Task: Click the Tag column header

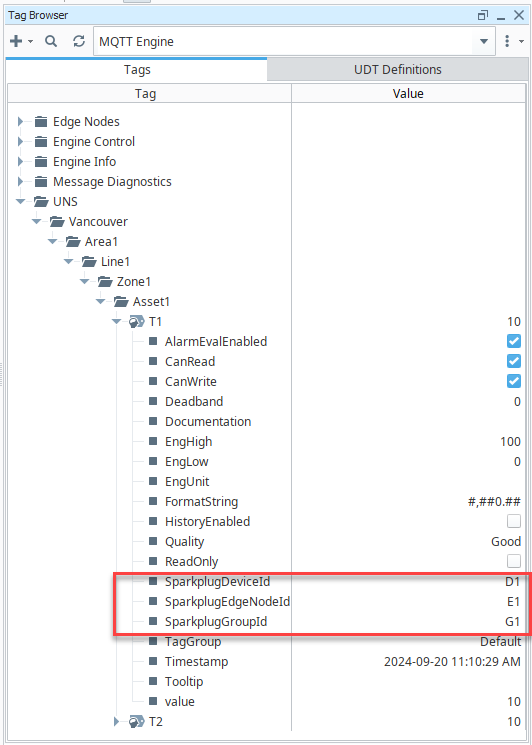Action: coord(145,93)
